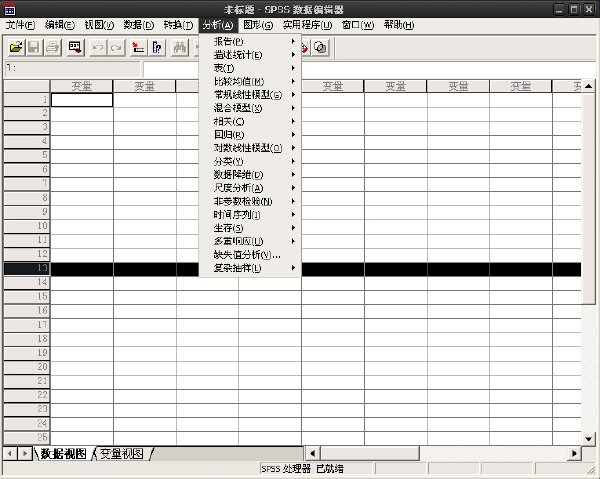Expand the 表(T) submenu

[x=250, y=68]
